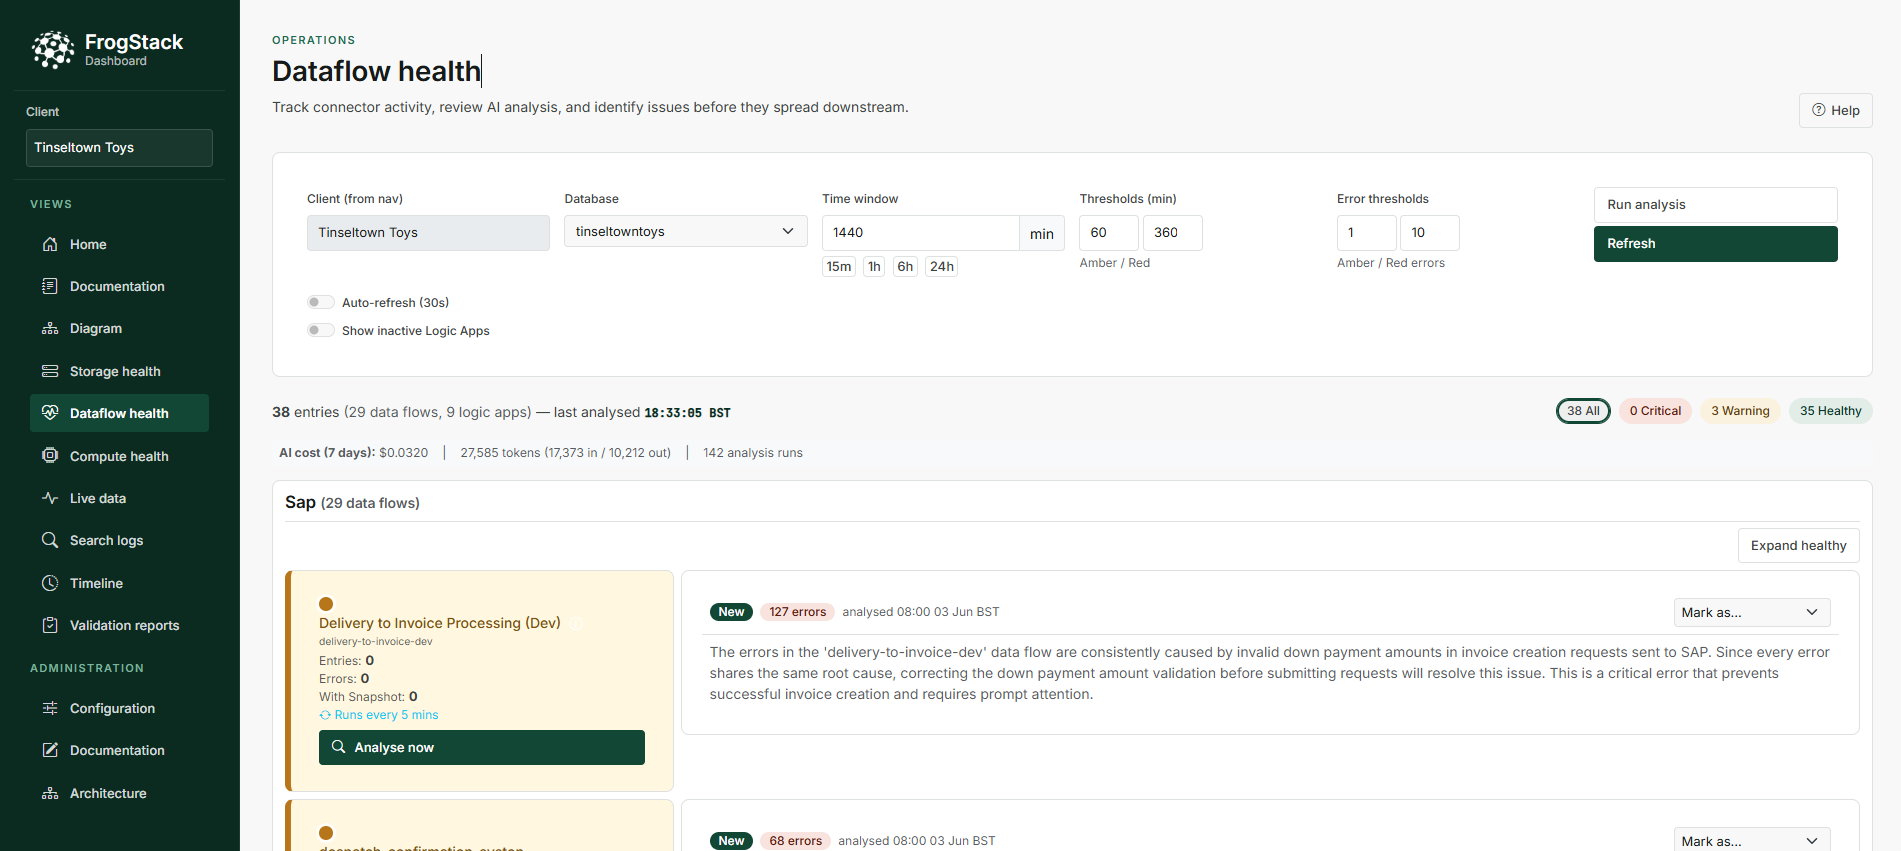Click the Documentation icon under Views
Screen dimensions: 1901x851
50,286
